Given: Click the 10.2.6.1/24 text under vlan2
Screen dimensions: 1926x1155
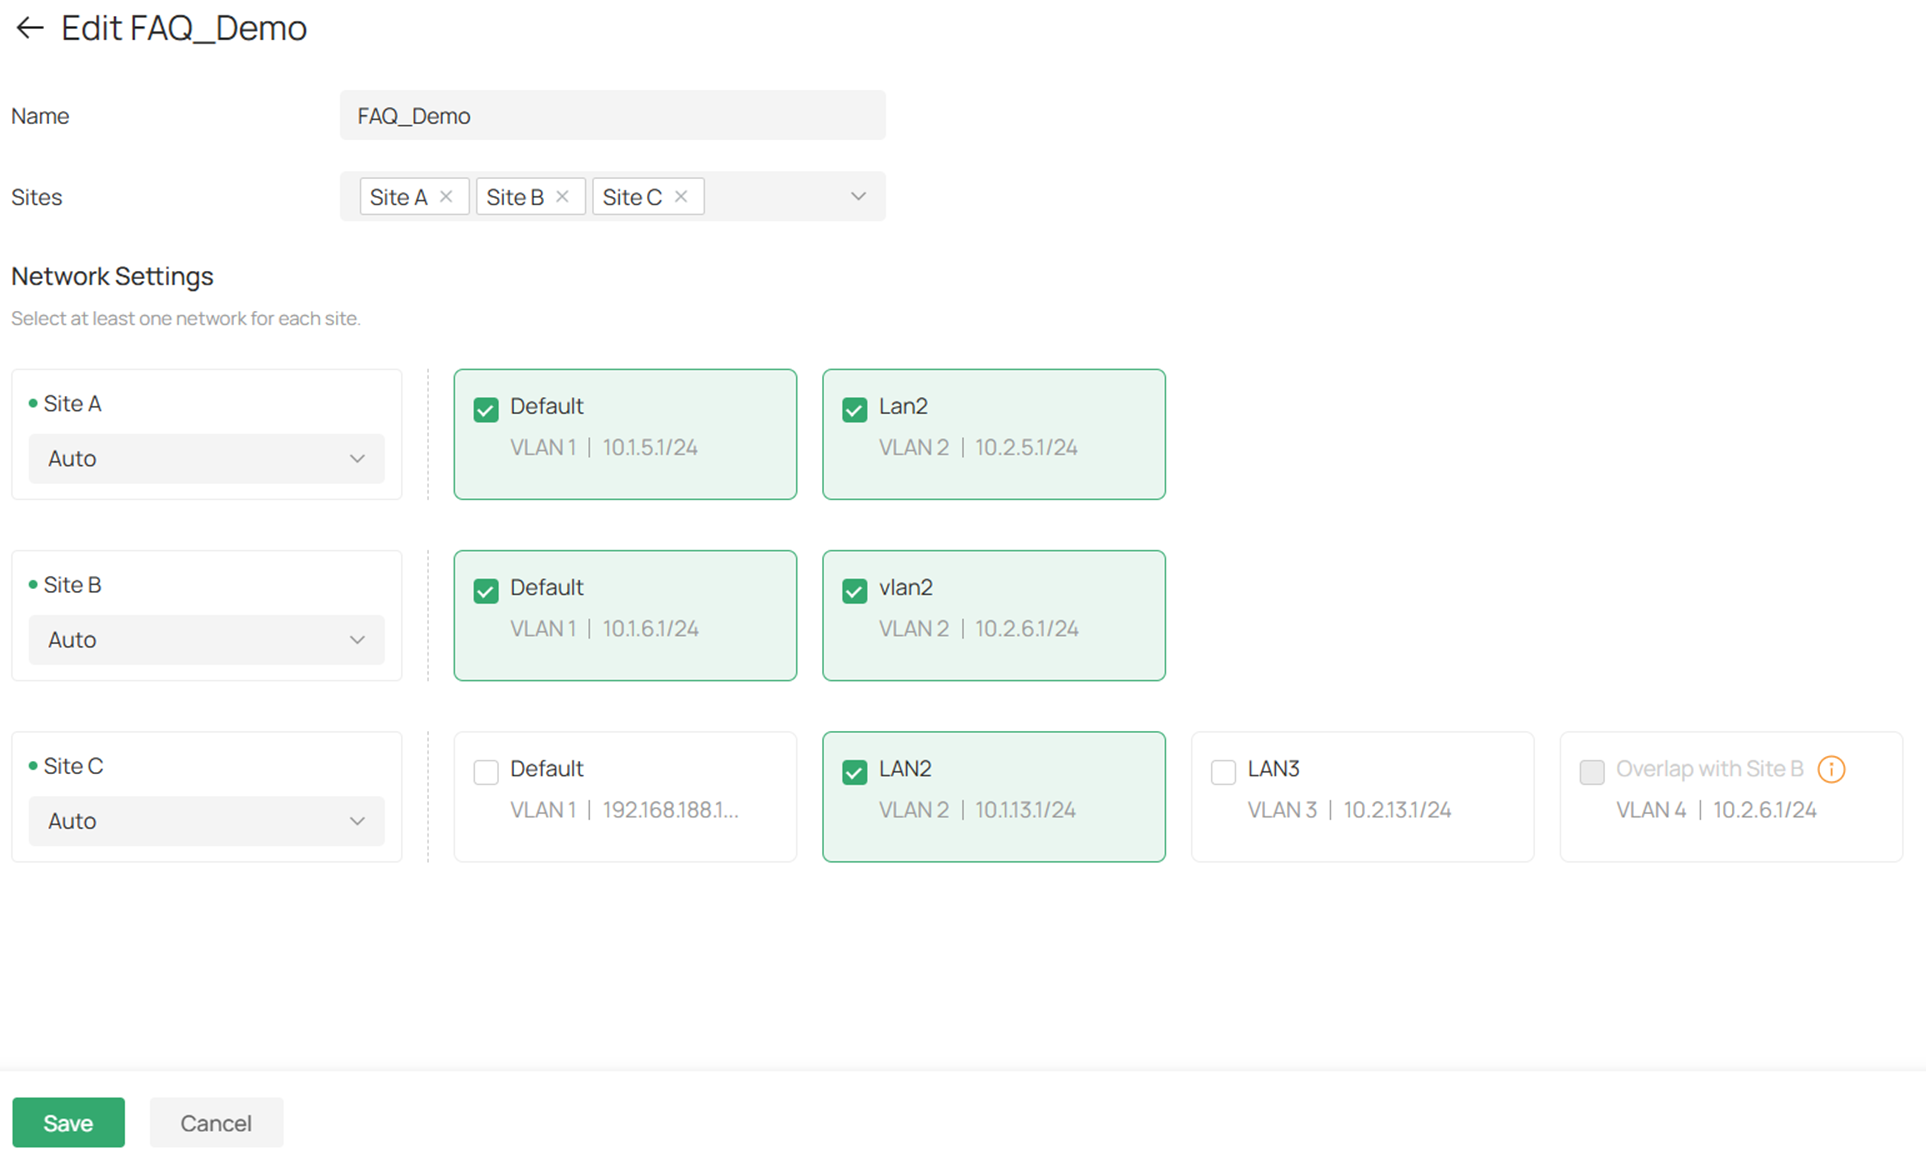Looking at the screenshot, I should pyautogui.click(x=1026, y=629).
